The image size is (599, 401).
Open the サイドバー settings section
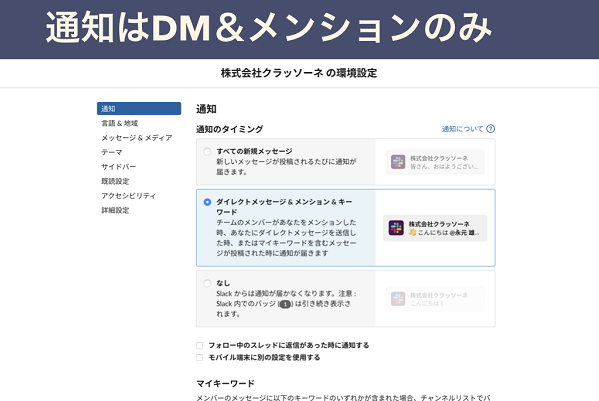click(x=118, y=167)
